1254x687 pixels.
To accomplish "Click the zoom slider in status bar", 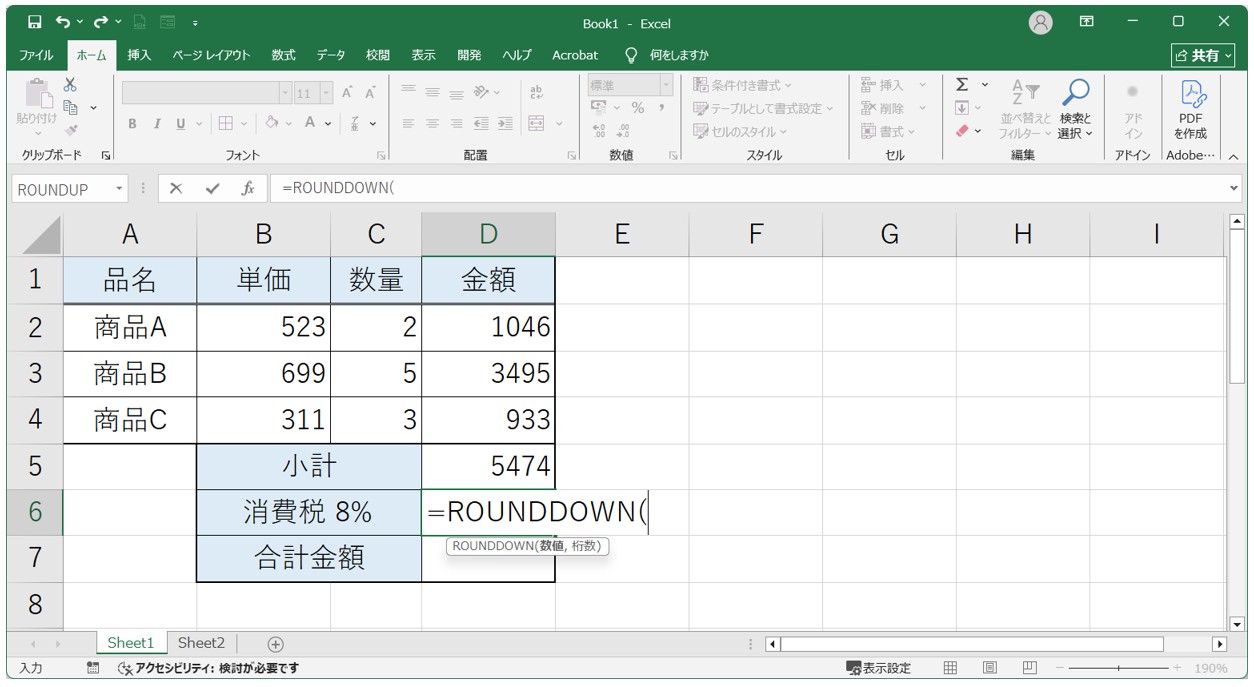I will pyautogui.click(x=1118, y=668).
